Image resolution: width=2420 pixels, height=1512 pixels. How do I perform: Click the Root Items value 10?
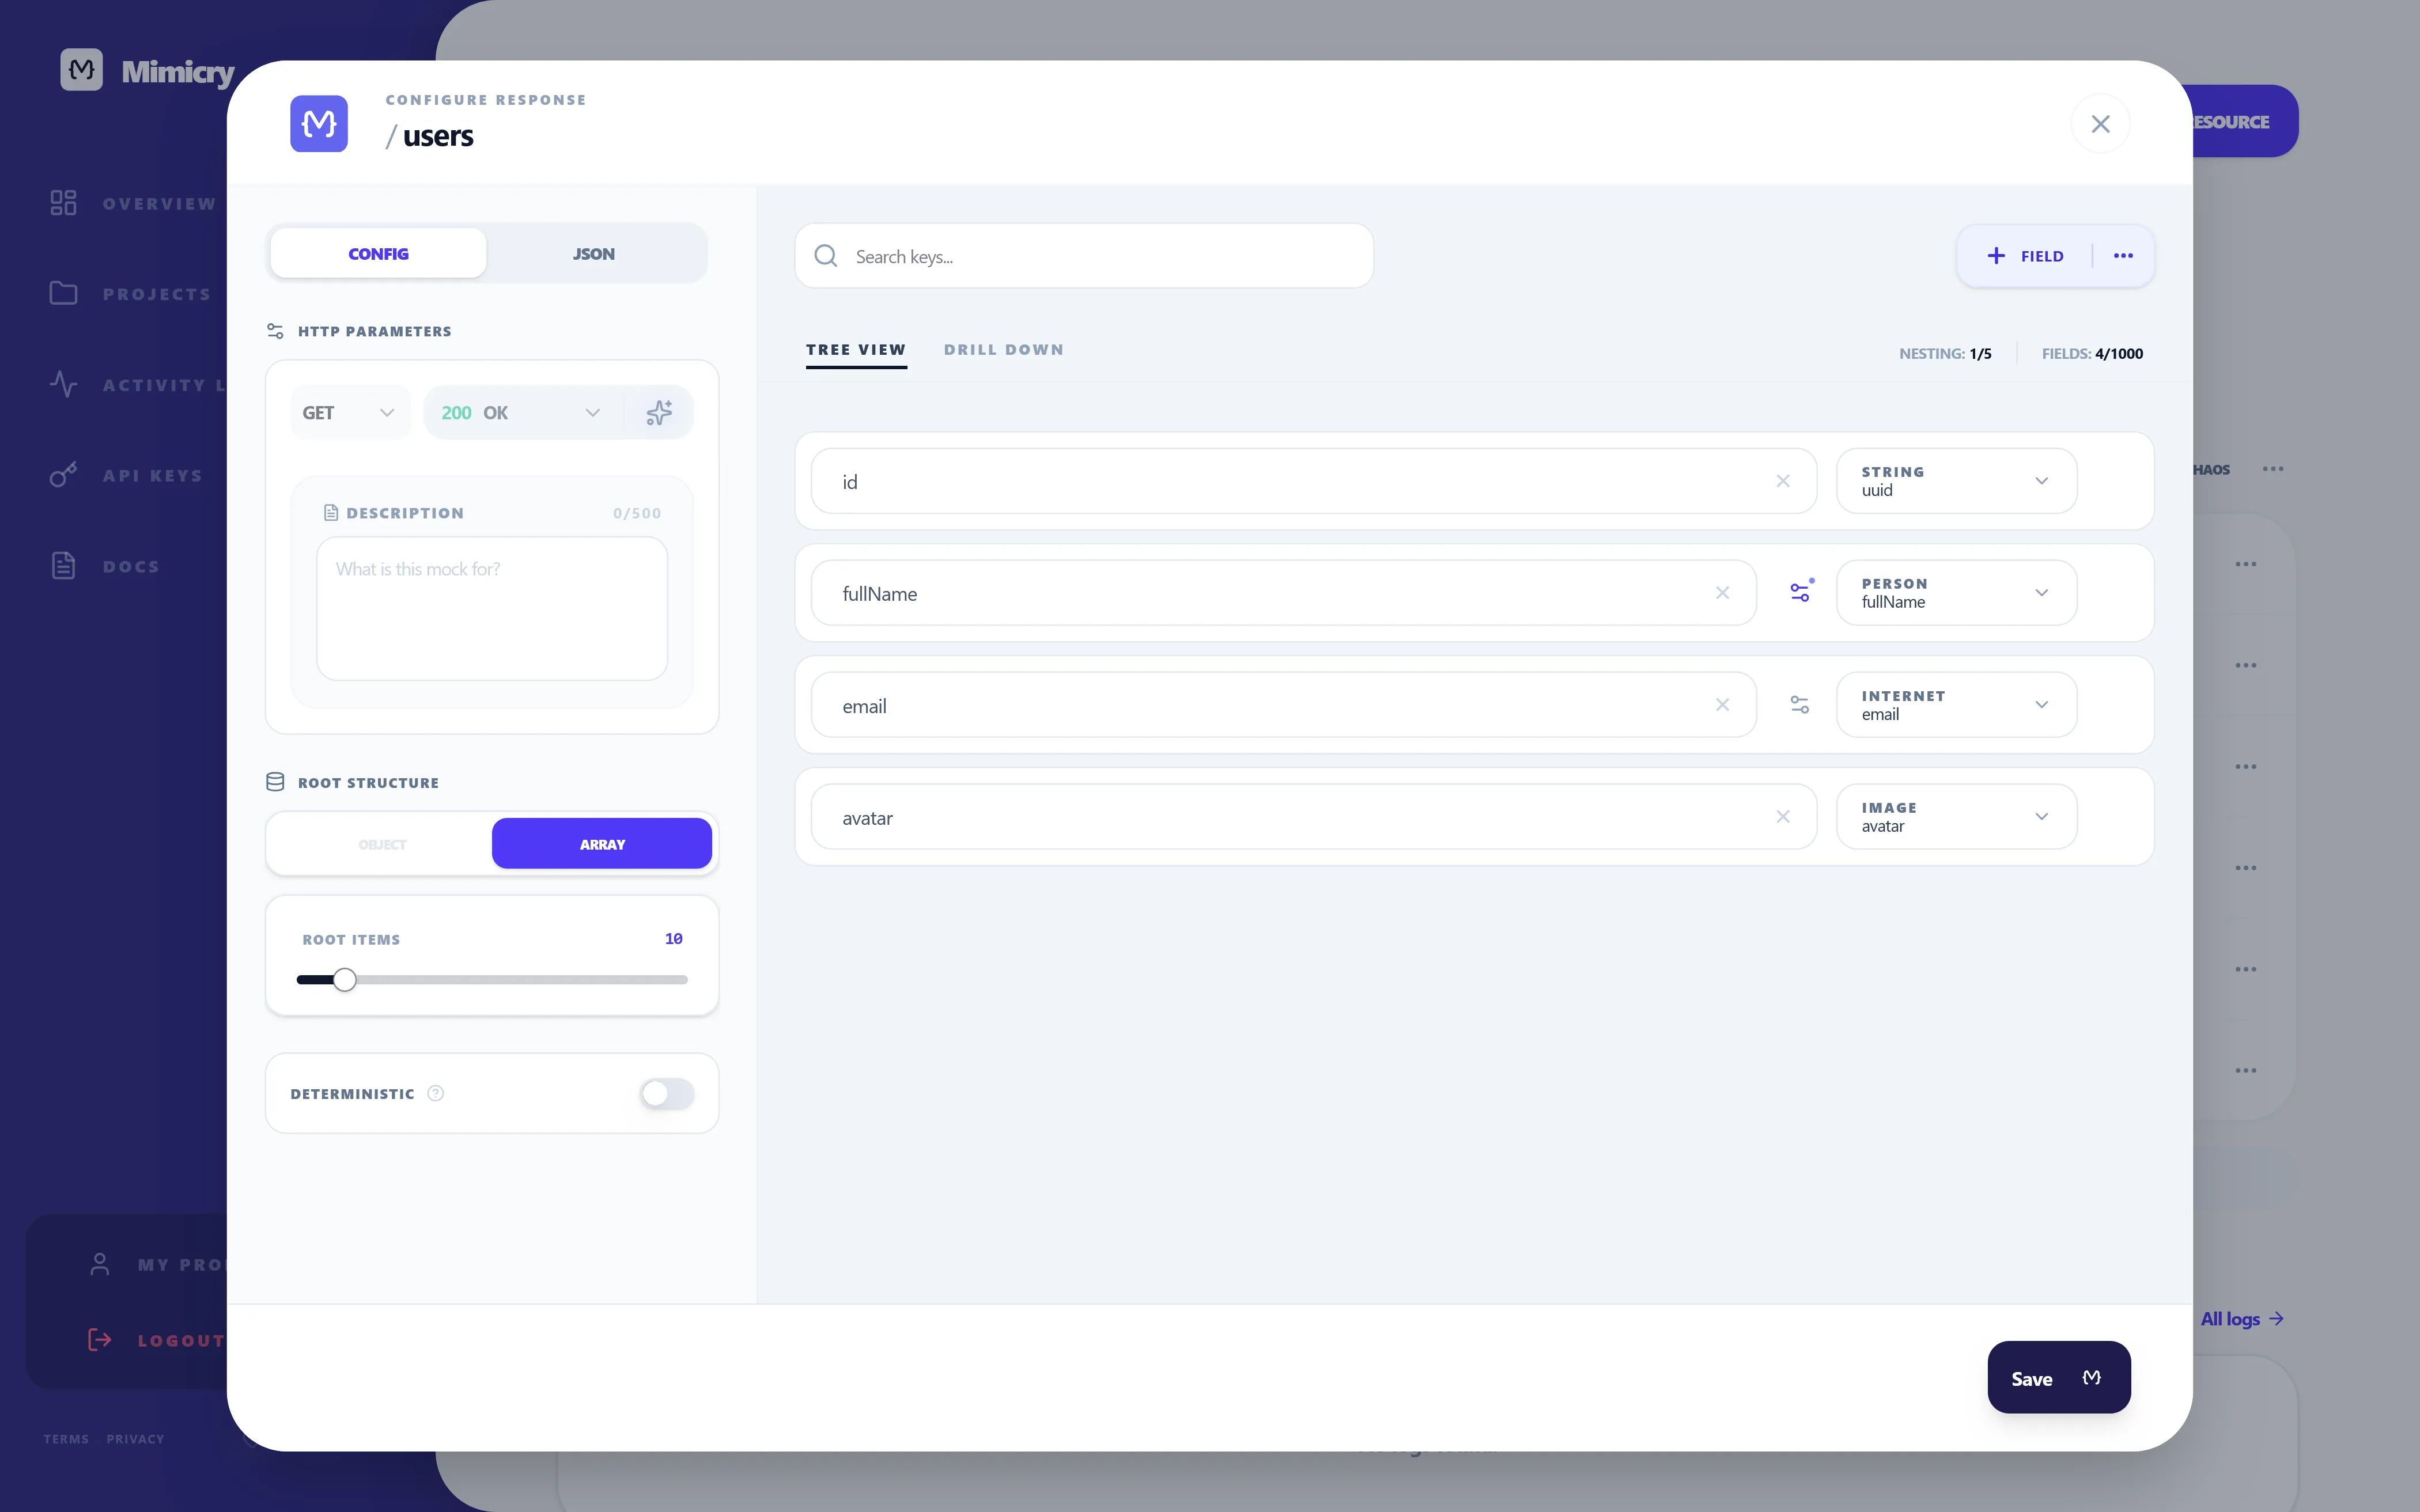(674, 939)
